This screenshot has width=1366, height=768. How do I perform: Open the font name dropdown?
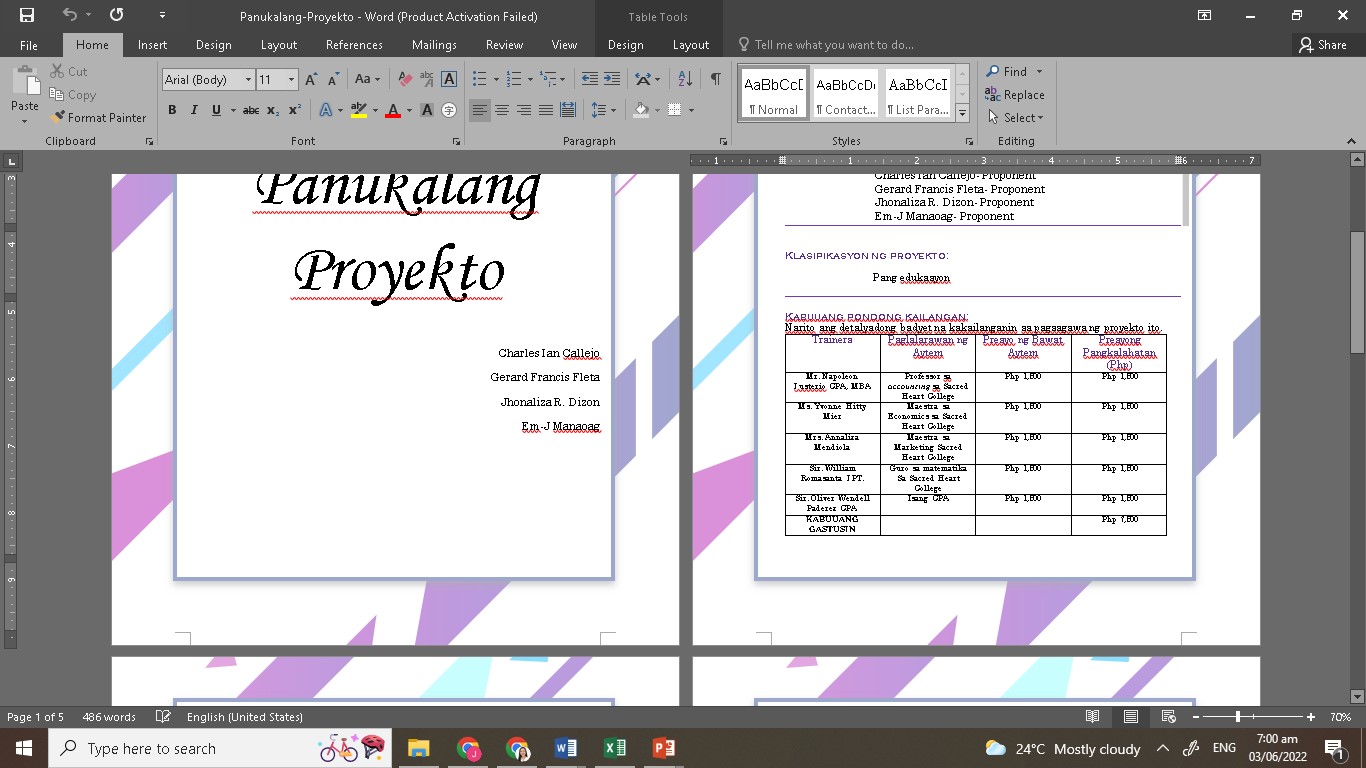coord(248,79)
